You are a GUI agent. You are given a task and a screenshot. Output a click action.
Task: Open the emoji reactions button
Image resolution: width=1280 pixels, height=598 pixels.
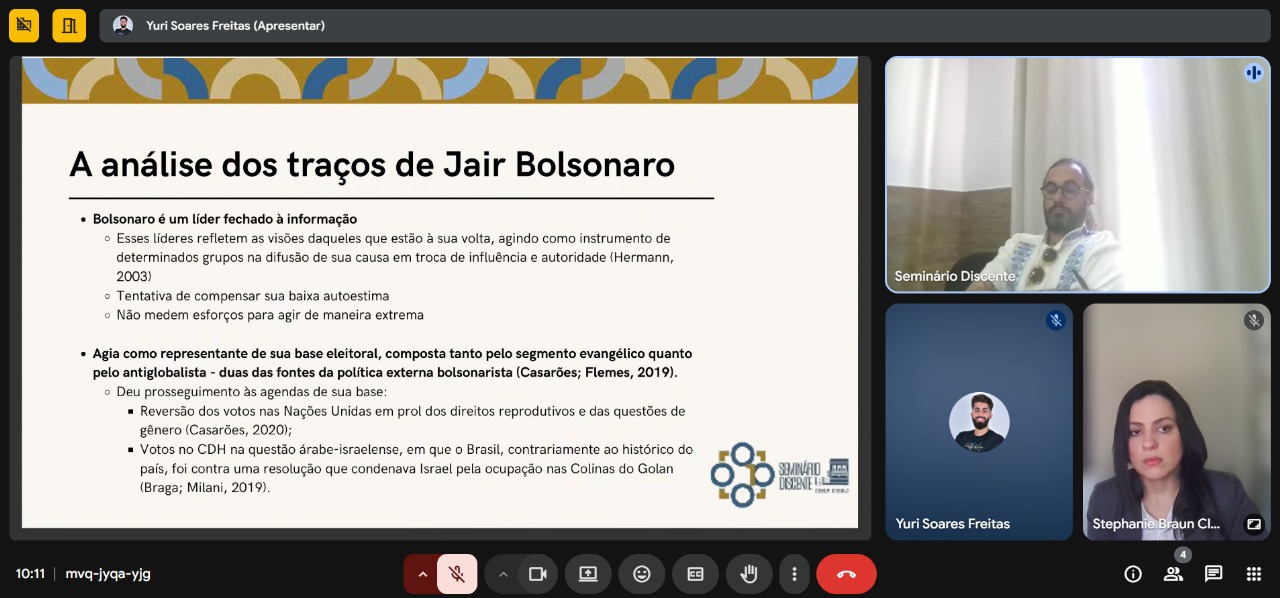[x=641, y=574]
